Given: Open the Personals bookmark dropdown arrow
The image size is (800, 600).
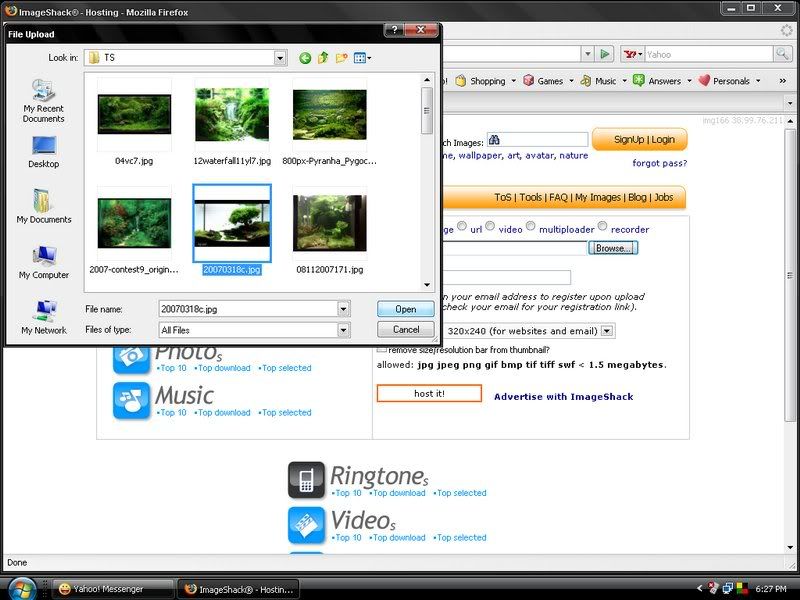Looking at the screenshot, I should click(758, 81).
